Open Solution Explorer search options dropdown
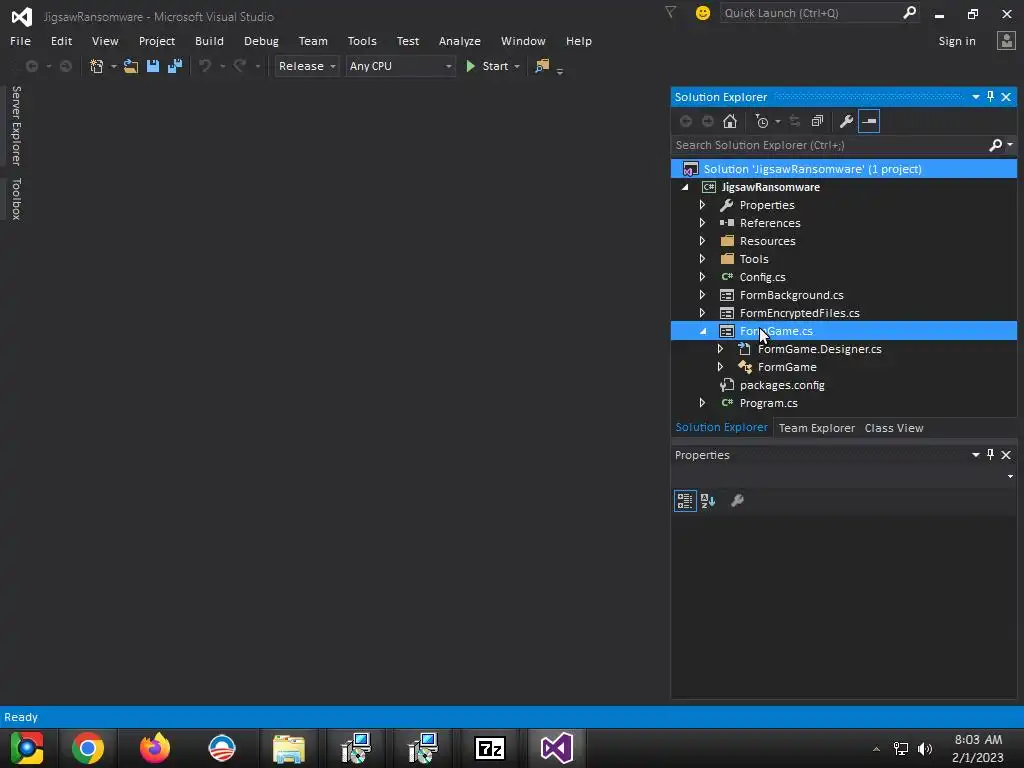Screen dimensions: 1024x768 click(1010, 145)
